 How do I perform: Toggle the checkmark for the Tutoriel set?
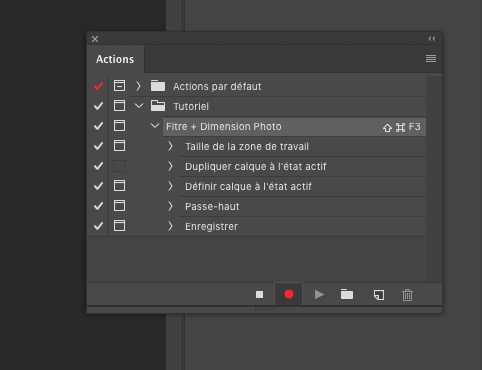[x=98, y=106]
